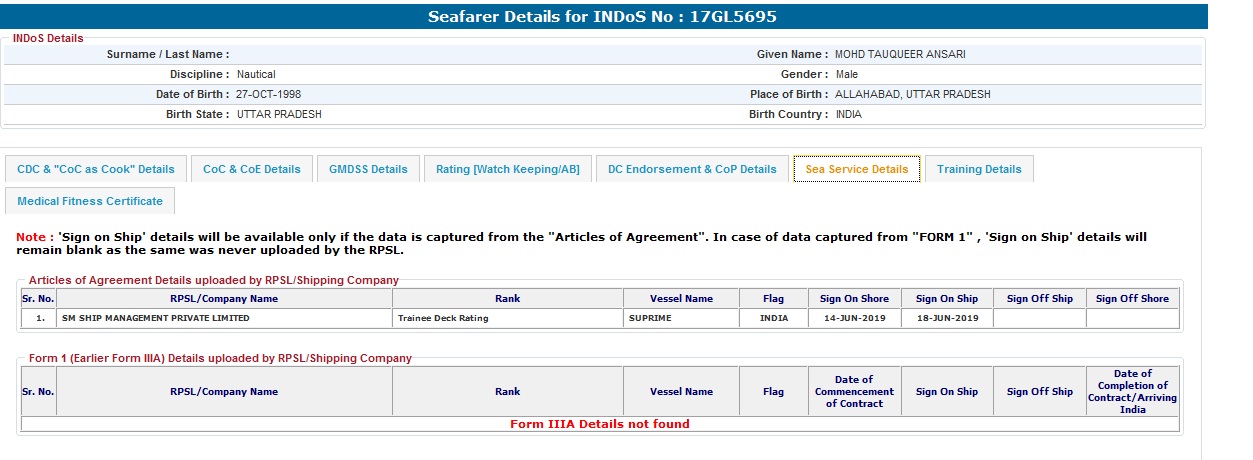The image size is (1253, 460).
Task: Click the 14-JUN-2019 sign on shore date
Action: [x=854, y=319]
